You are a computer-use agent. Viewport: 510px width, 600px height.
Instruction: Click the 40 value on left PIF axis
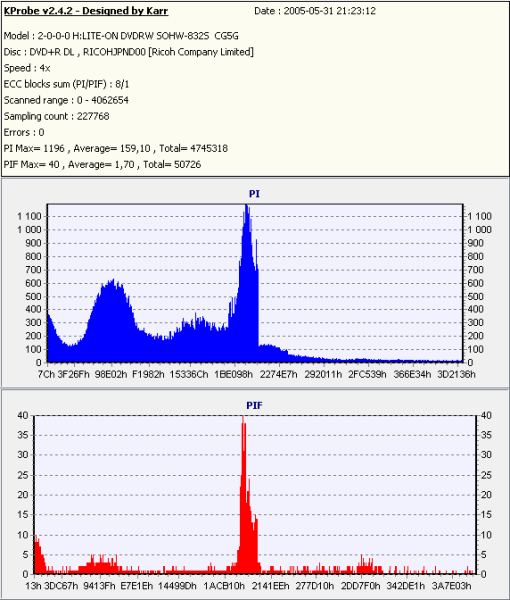23,416
